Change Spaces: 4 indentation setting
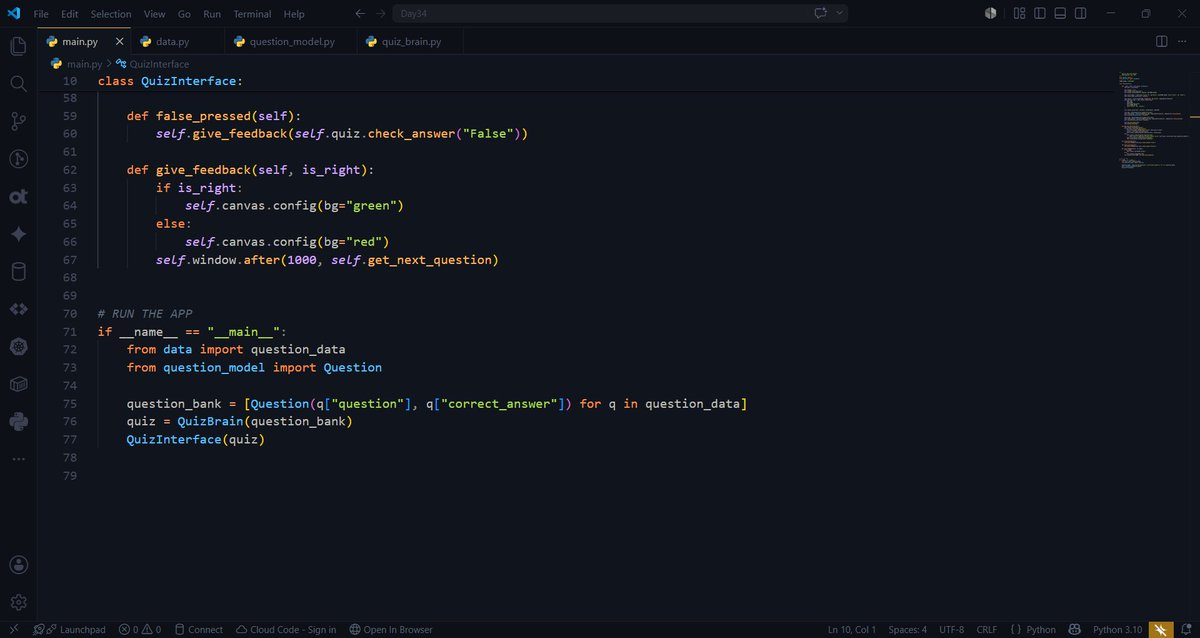 [x=908, y=630]
